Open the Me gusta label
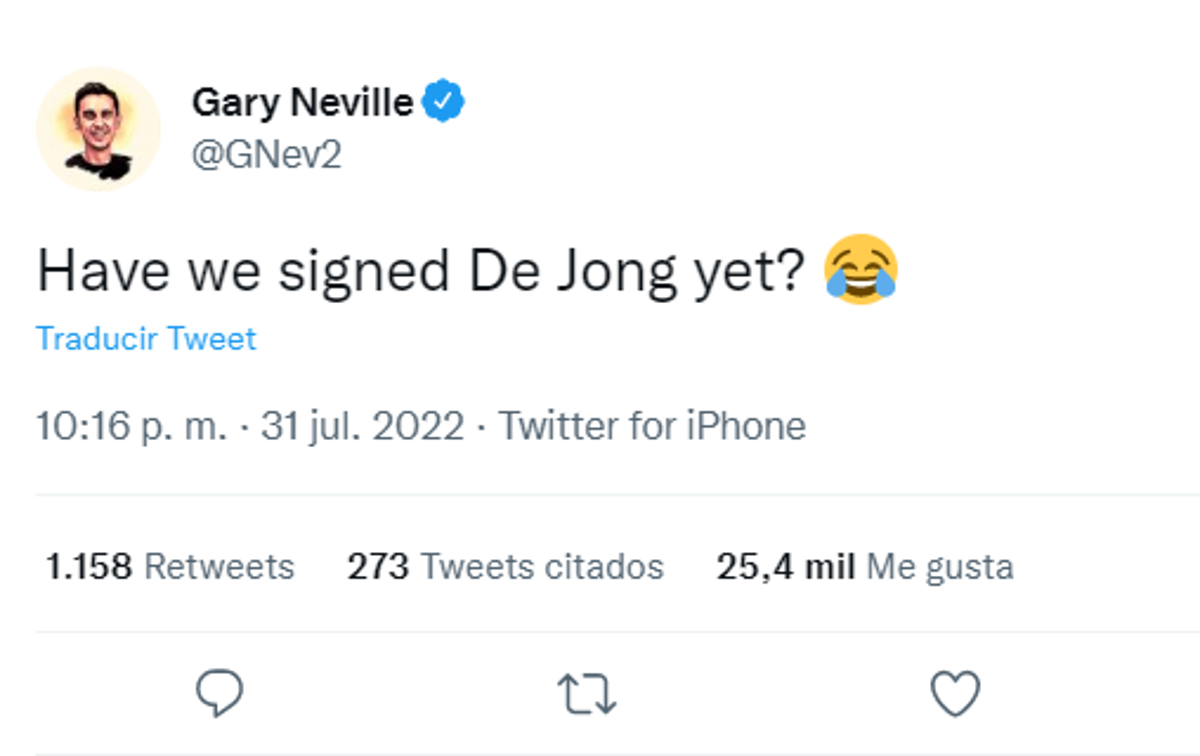The image size is (1200, 756). point(939,567)
